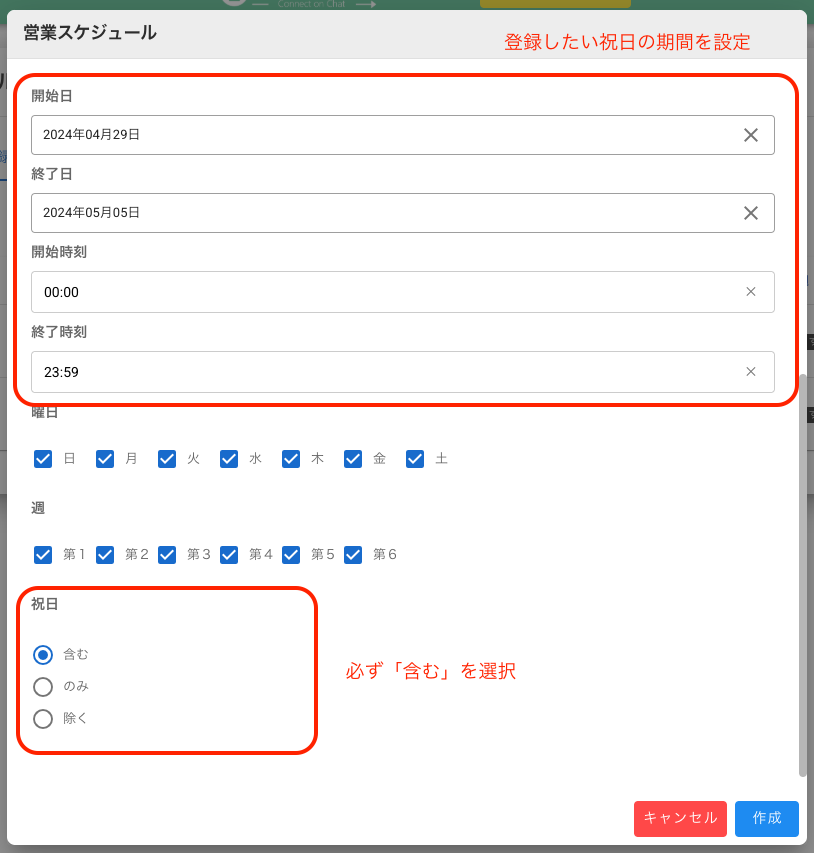Uncheck the 第1 week checkbox
Screen dimensions: 814x853
tap(43, 554)
